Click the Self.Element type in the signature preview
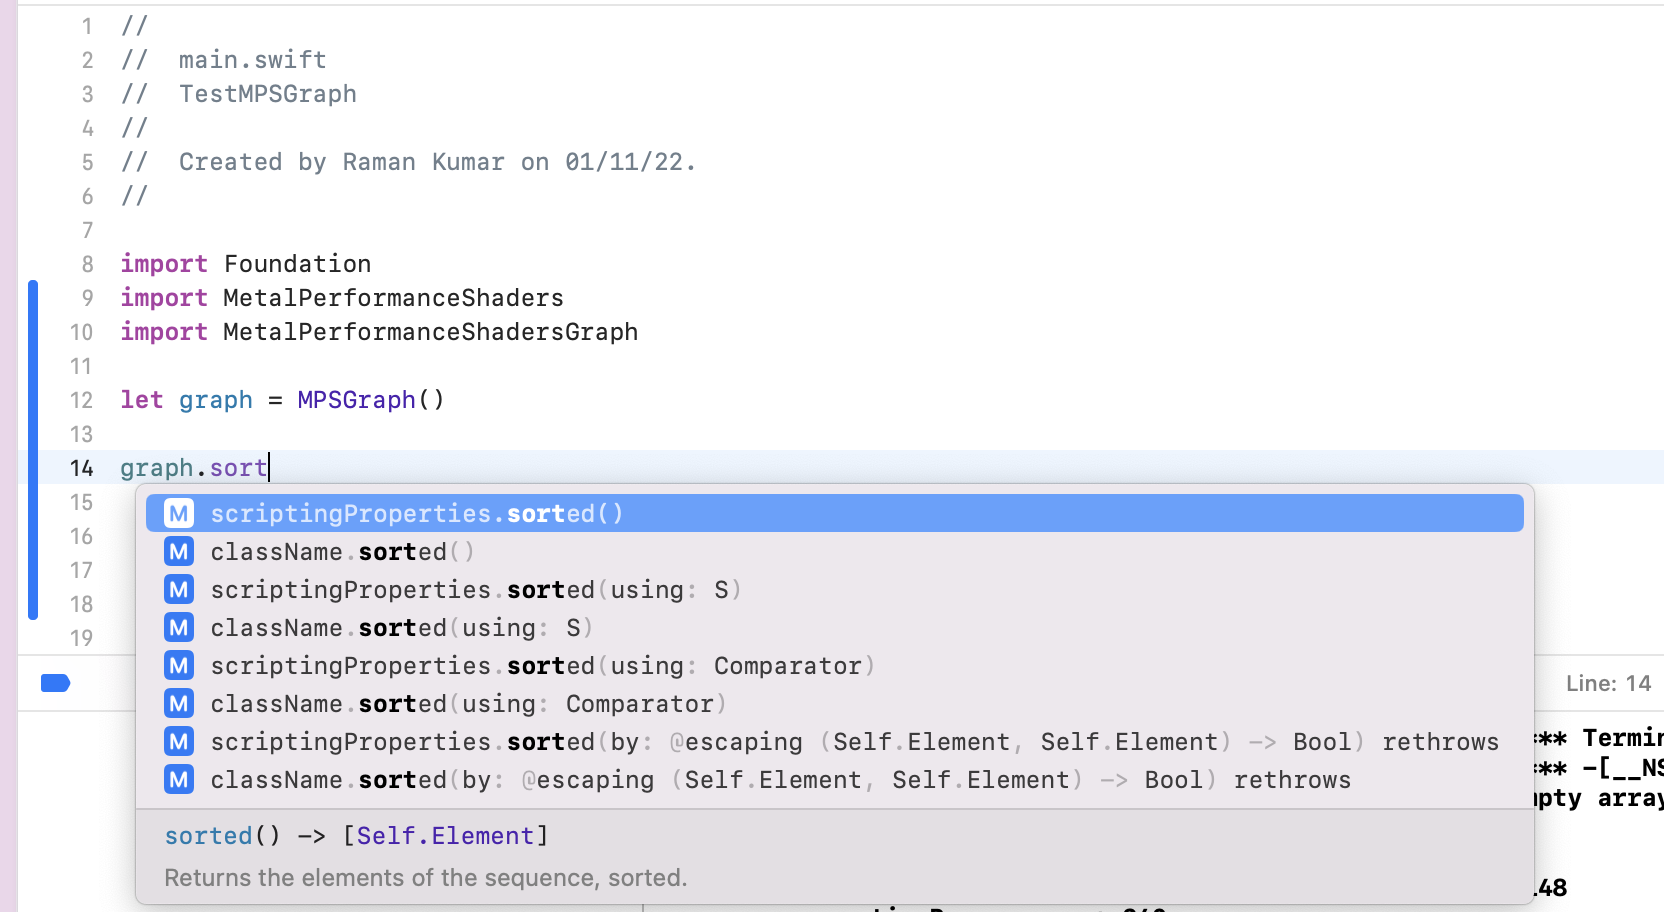Viewport: 1664px width, 912px height. coord(445,836)
